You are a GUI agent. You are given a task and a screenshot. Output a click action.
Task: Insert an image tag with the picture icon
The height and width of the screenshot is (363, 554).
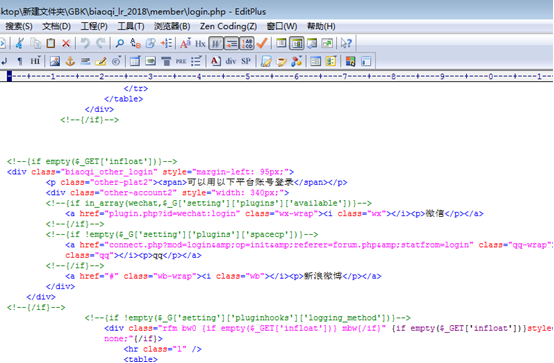click(x=55, y=61)
